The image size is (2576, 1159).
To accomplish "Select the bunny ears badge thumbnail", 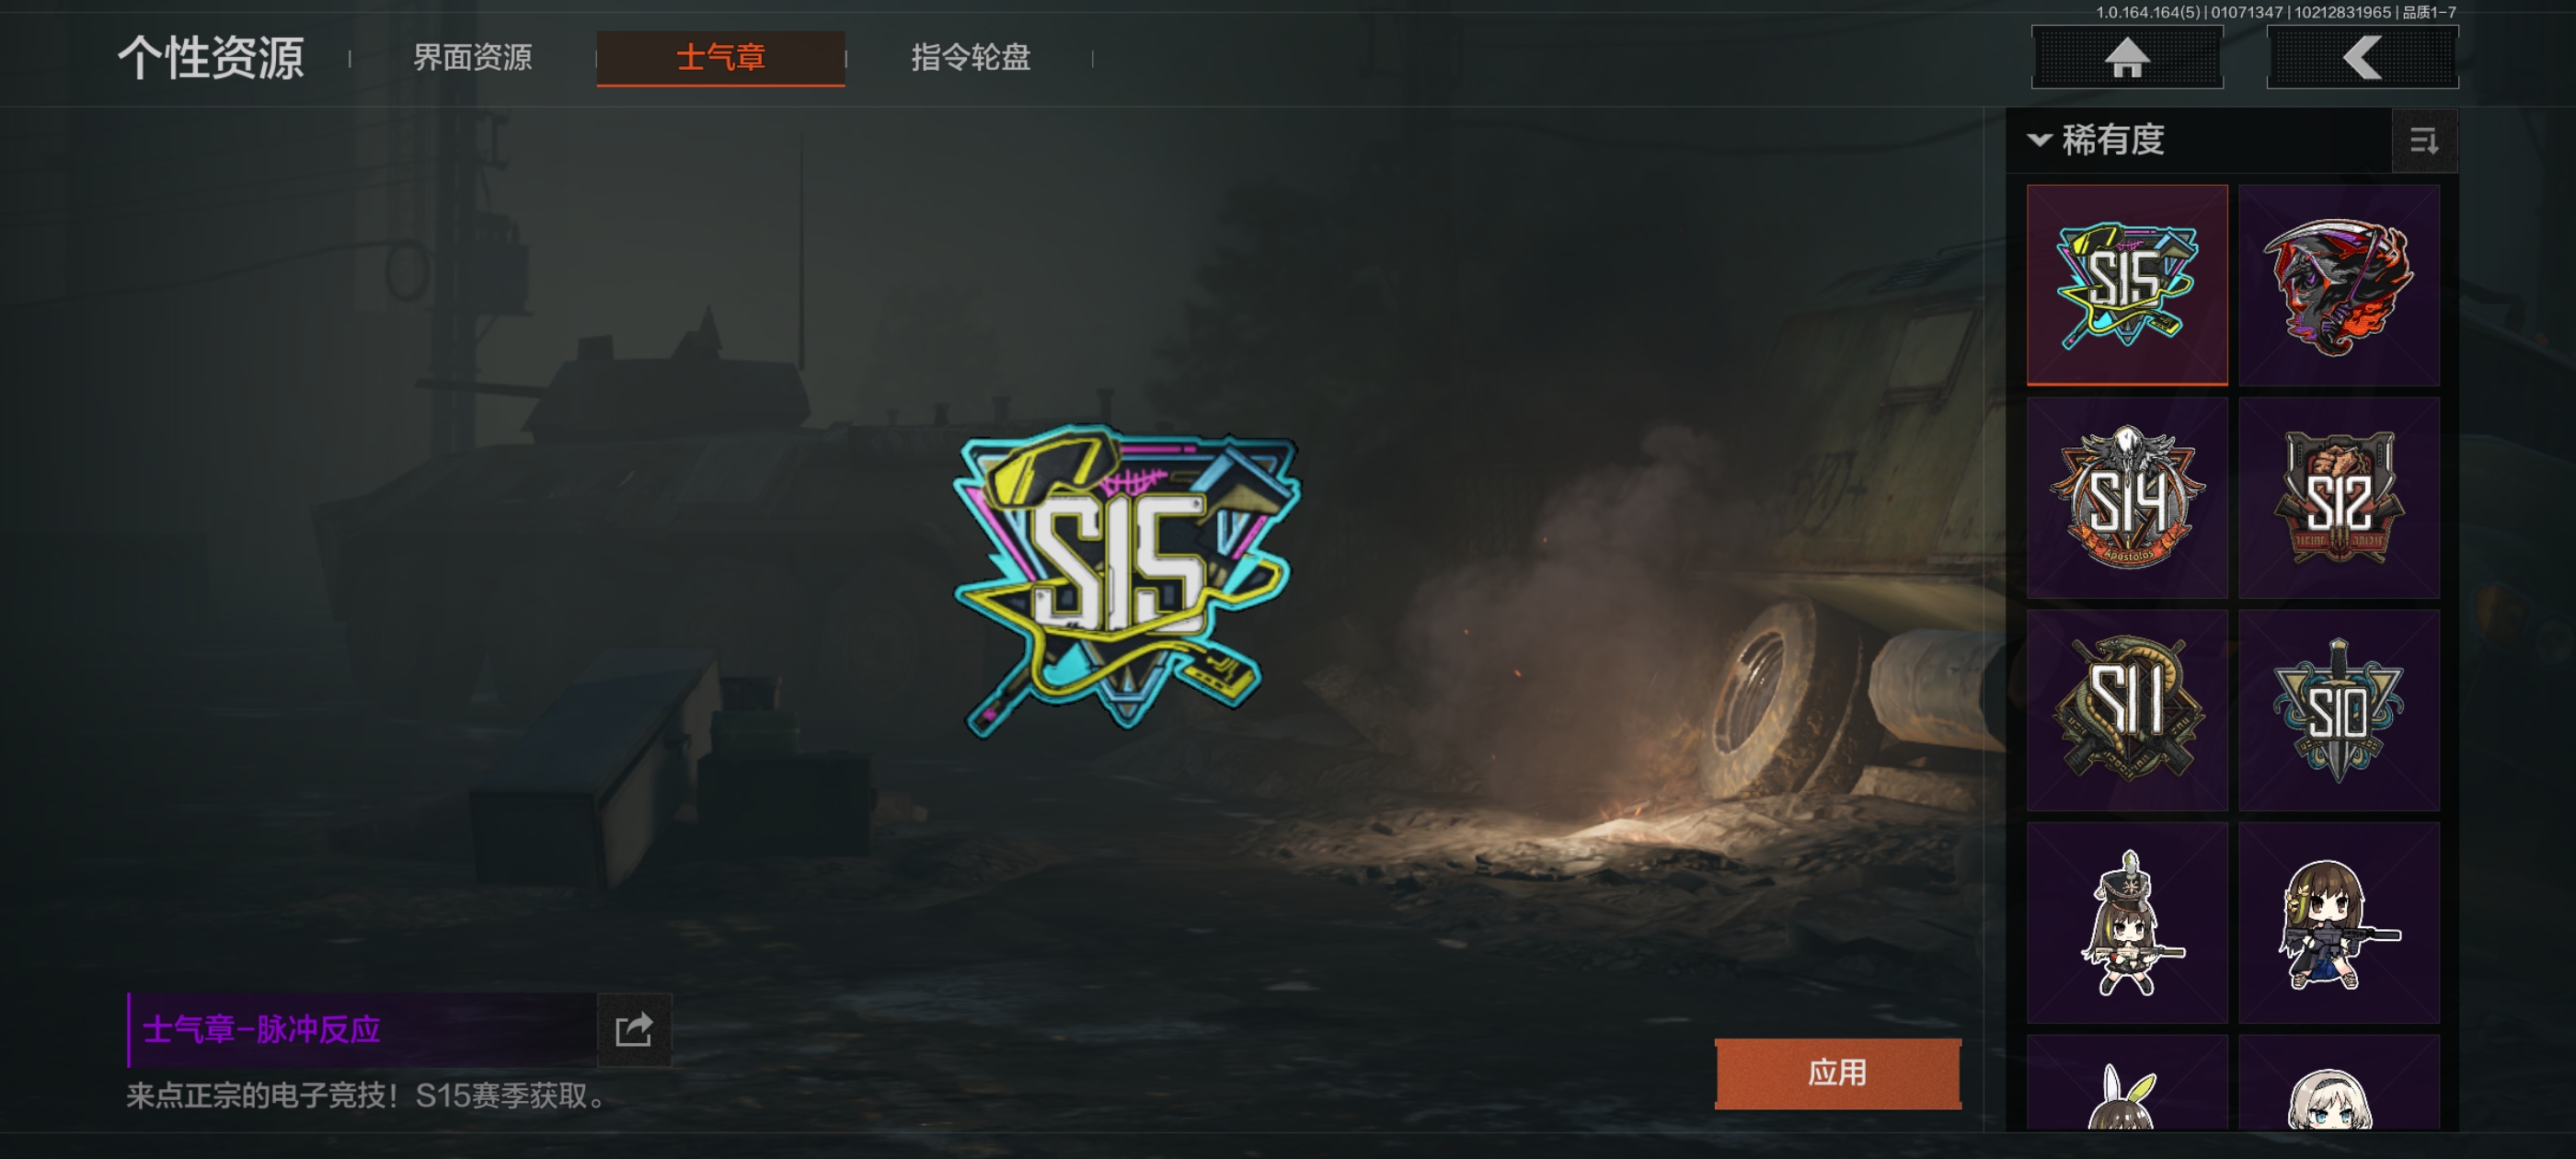I will click(x=2127, y=1084).
